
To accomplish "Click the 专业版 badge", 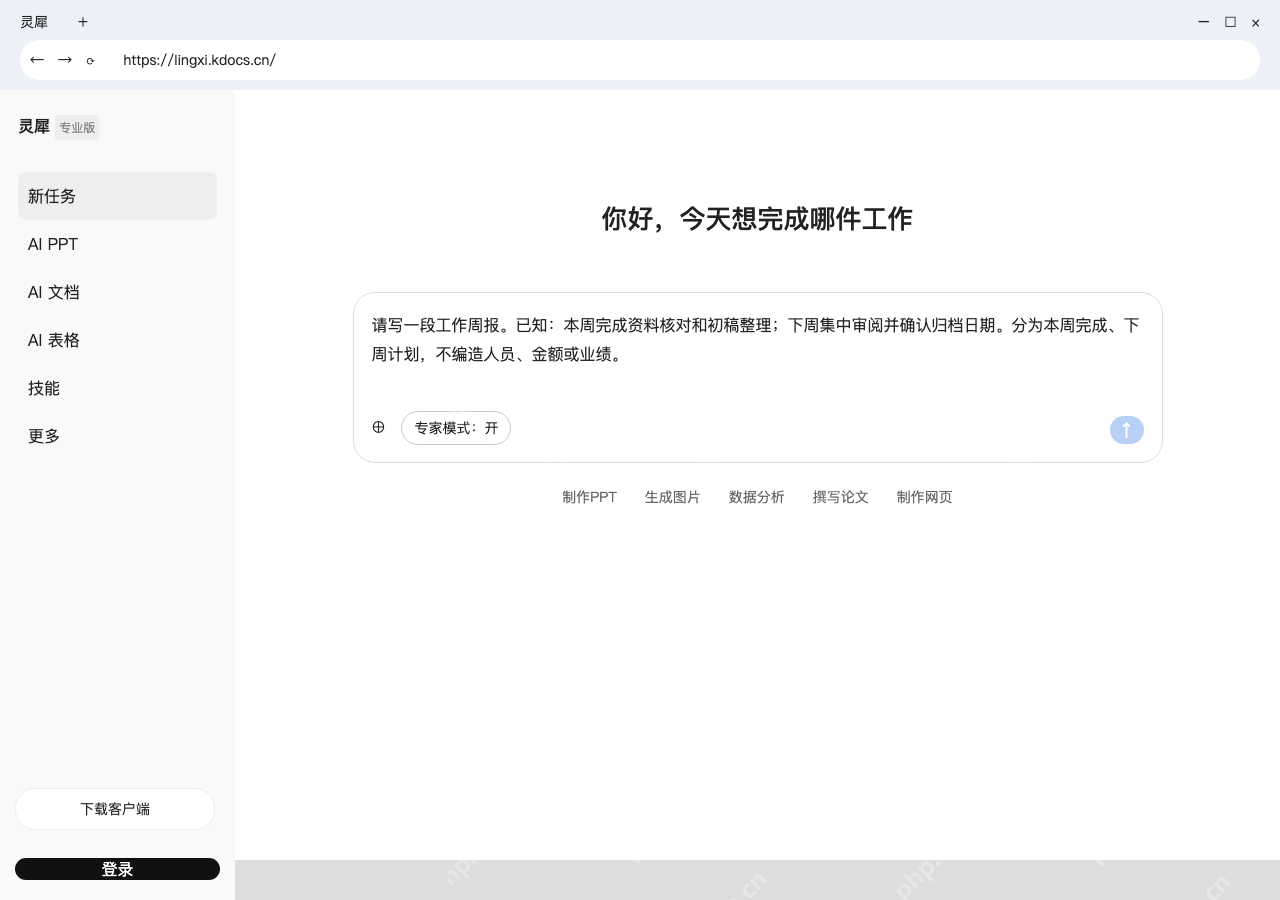I will pos(77,128).
